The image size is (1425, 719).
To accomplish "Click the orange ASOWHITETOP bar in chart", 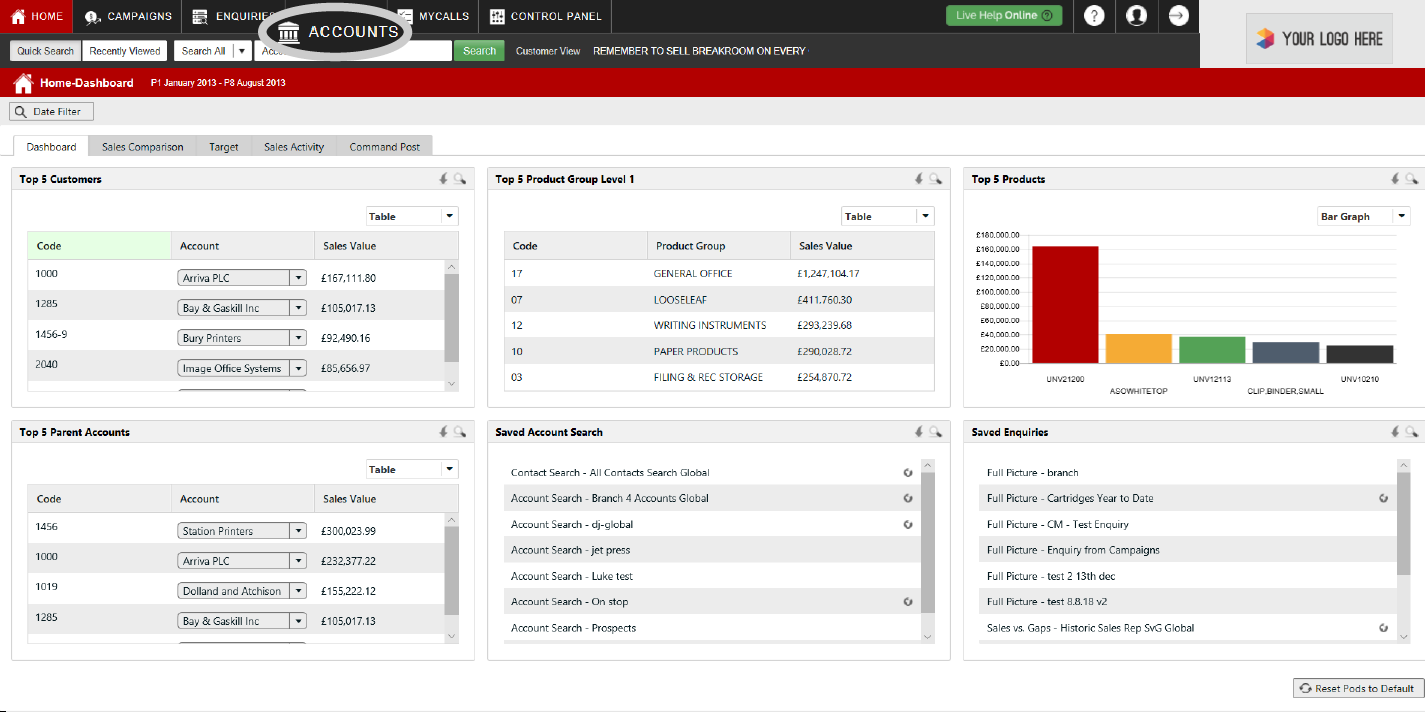I will click(x=1138, y=348).
